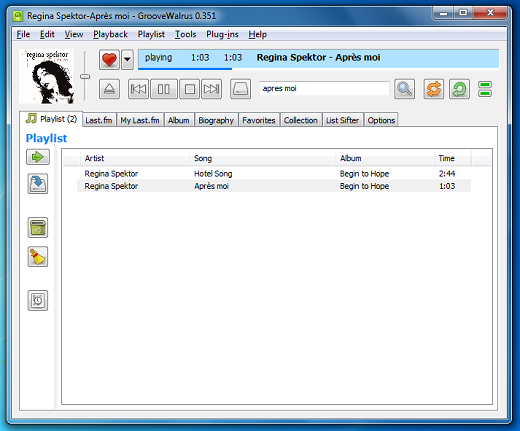Click the red heart favorite button
The width and height of the screenshot is (520, 431).
(109, 60)
